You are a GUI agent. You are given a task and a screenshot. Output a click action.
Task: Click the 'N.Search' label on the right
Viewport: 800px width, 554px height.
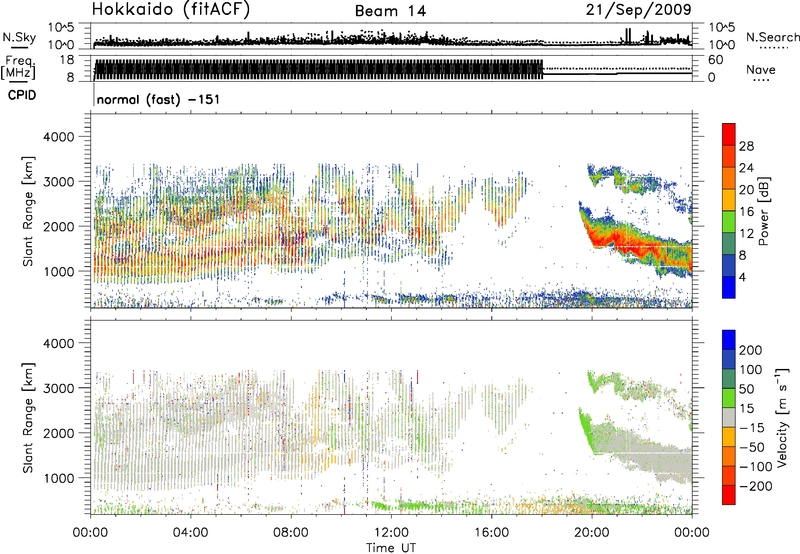coord(772,37)
